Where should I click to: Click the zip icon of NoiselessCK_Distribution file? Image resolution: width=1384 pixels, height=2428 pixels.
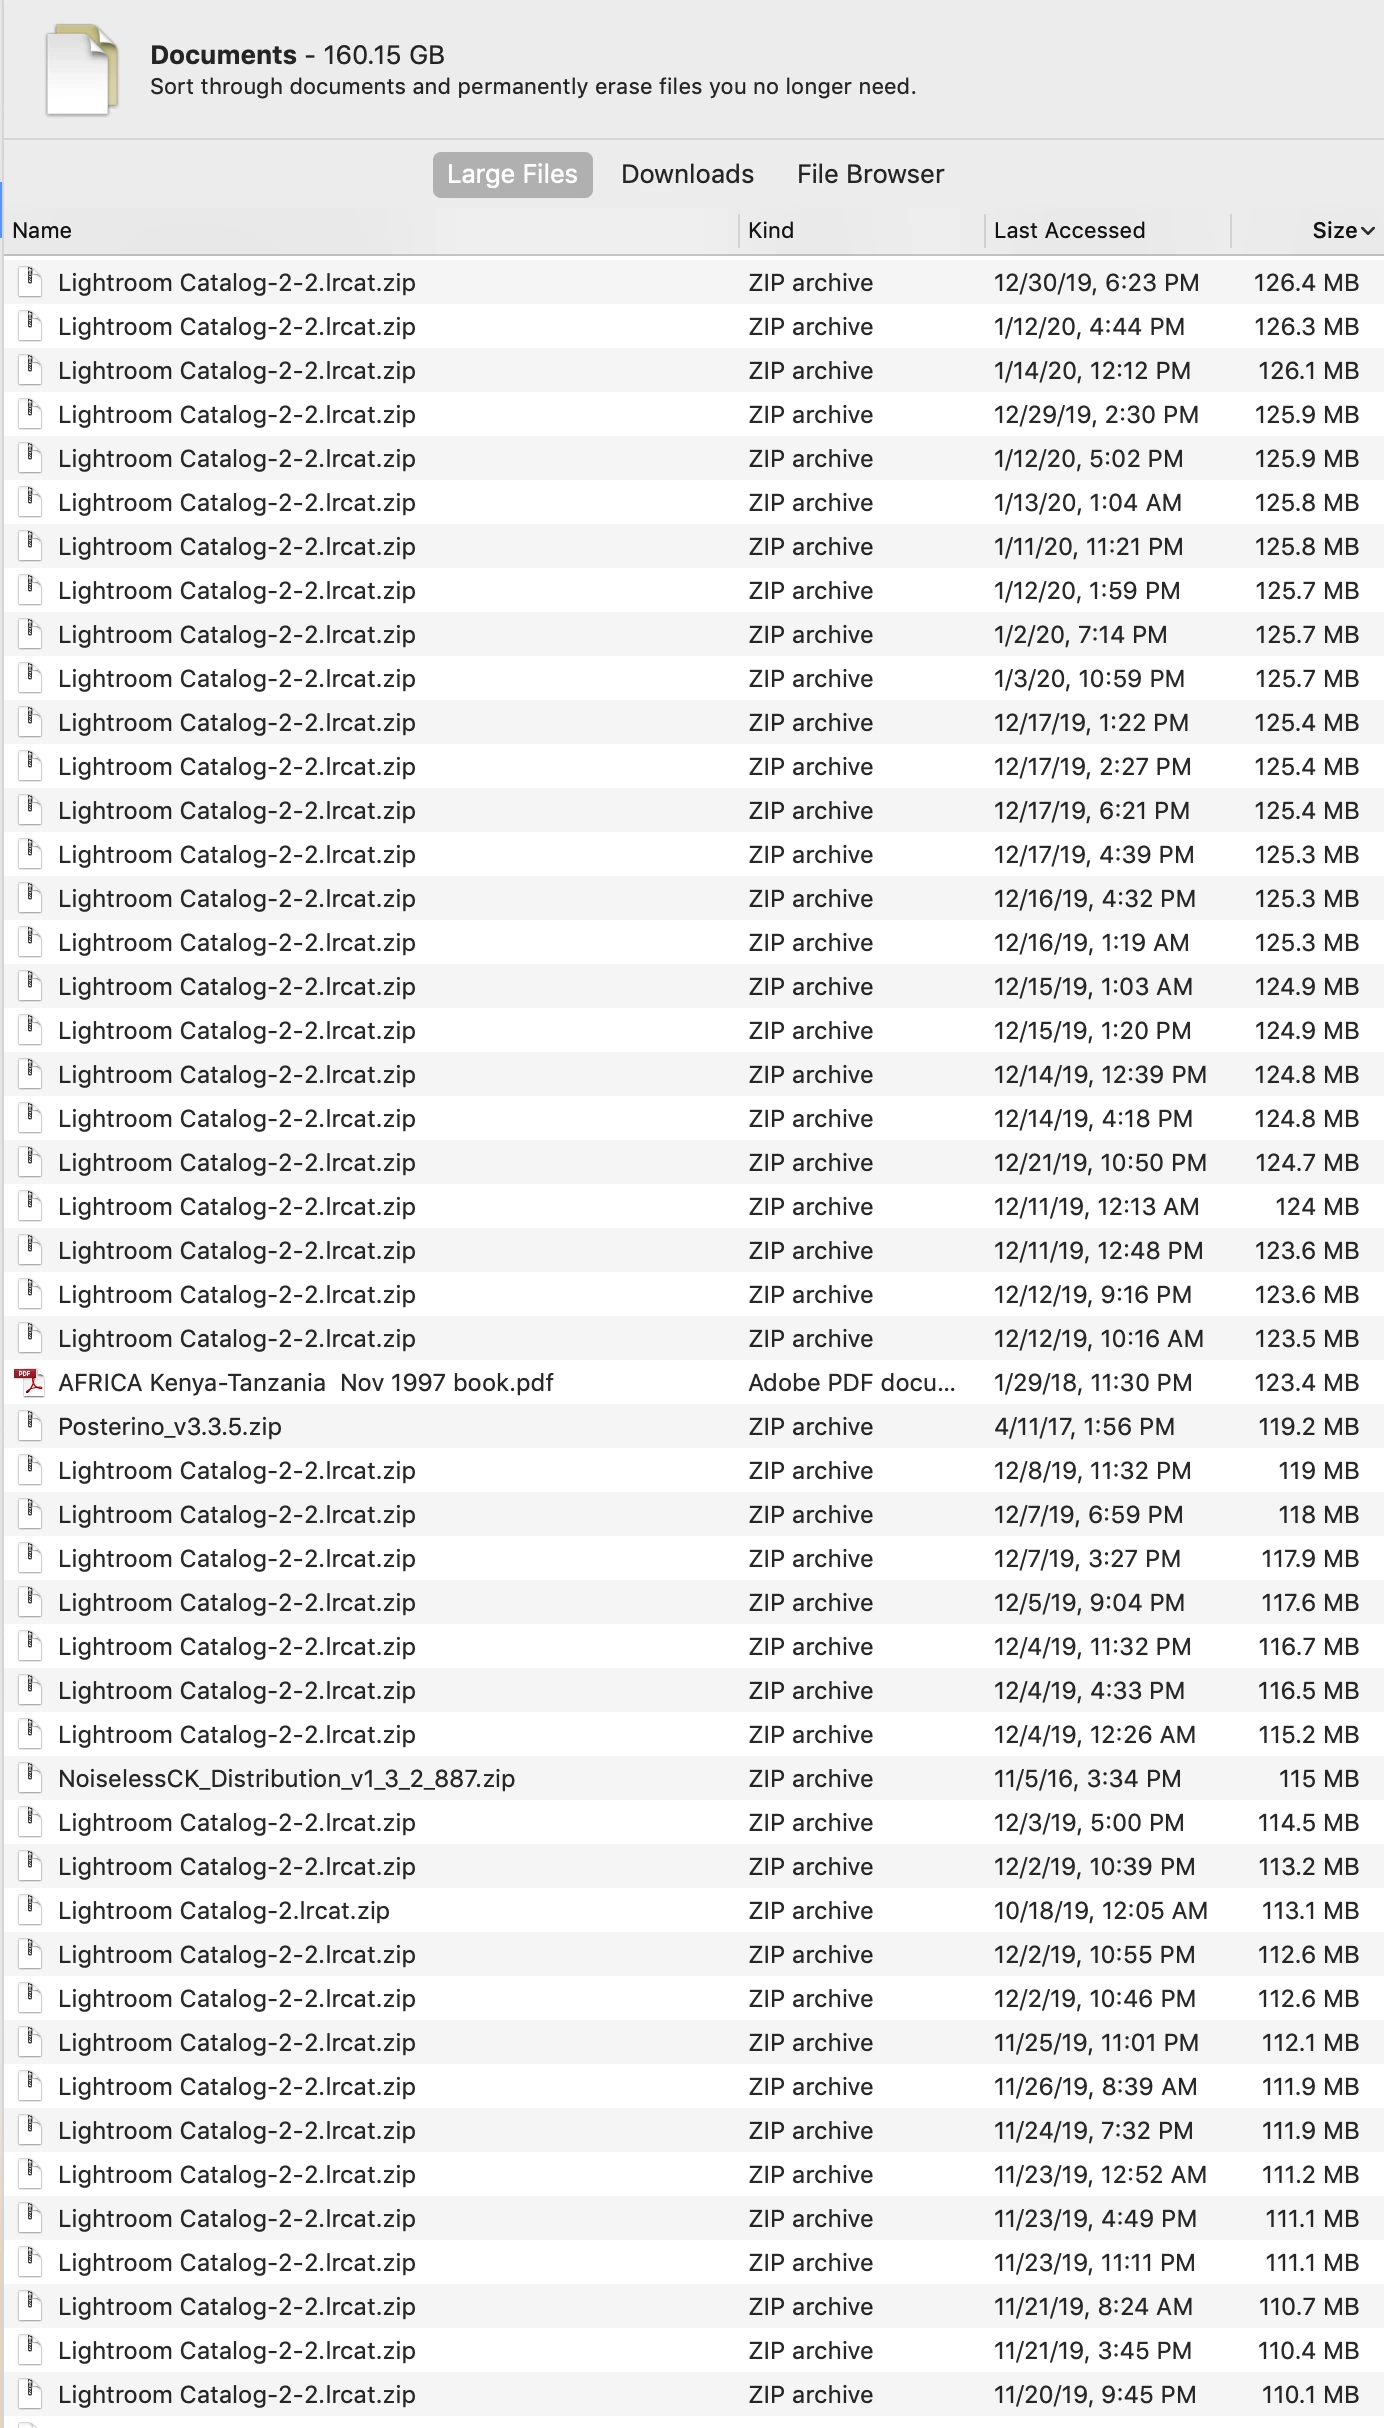[30, 1778]
